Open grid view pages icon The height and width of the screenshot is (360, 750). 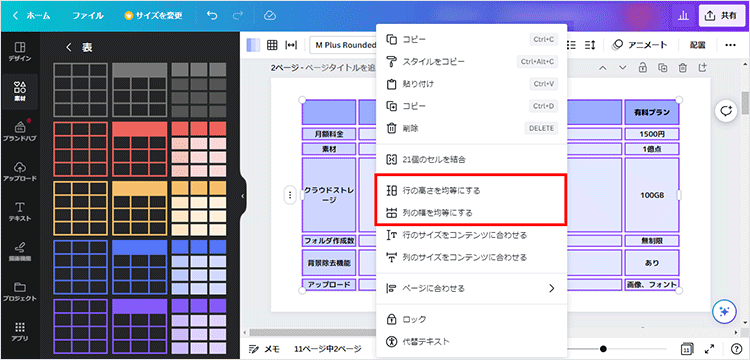coord(686,349)
